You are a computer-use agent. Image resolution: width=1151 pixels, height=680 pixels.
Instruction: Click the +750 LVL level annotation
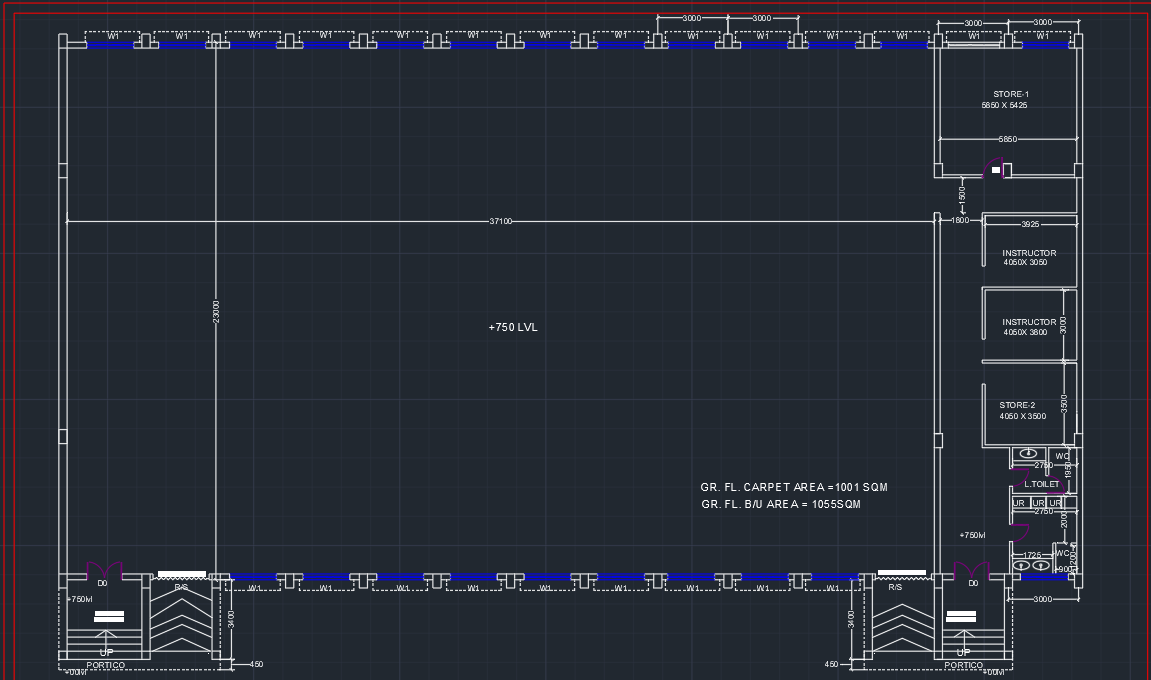[x=513, y=328]
